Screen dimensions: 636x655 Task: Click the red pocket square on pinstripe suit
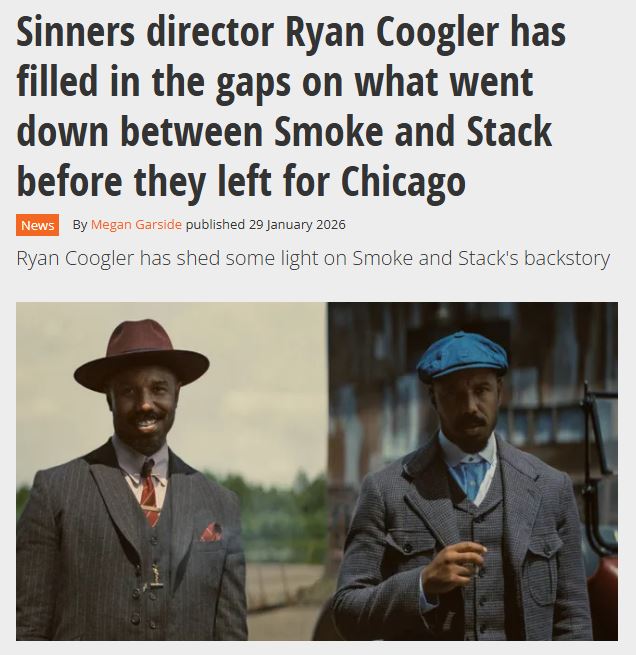coord(210,532)
